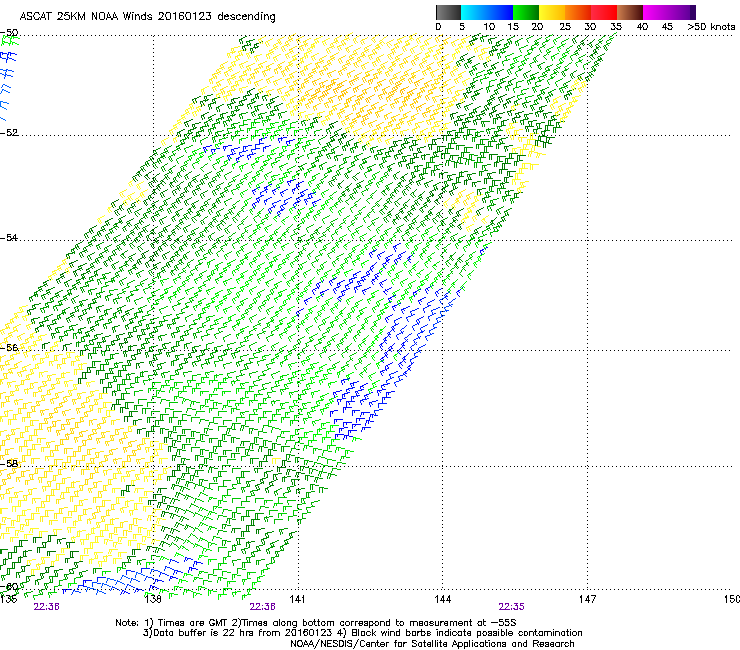Select the blue 10-15 knots legend color
The image size is (740, 650).
[x=500, y=12]
